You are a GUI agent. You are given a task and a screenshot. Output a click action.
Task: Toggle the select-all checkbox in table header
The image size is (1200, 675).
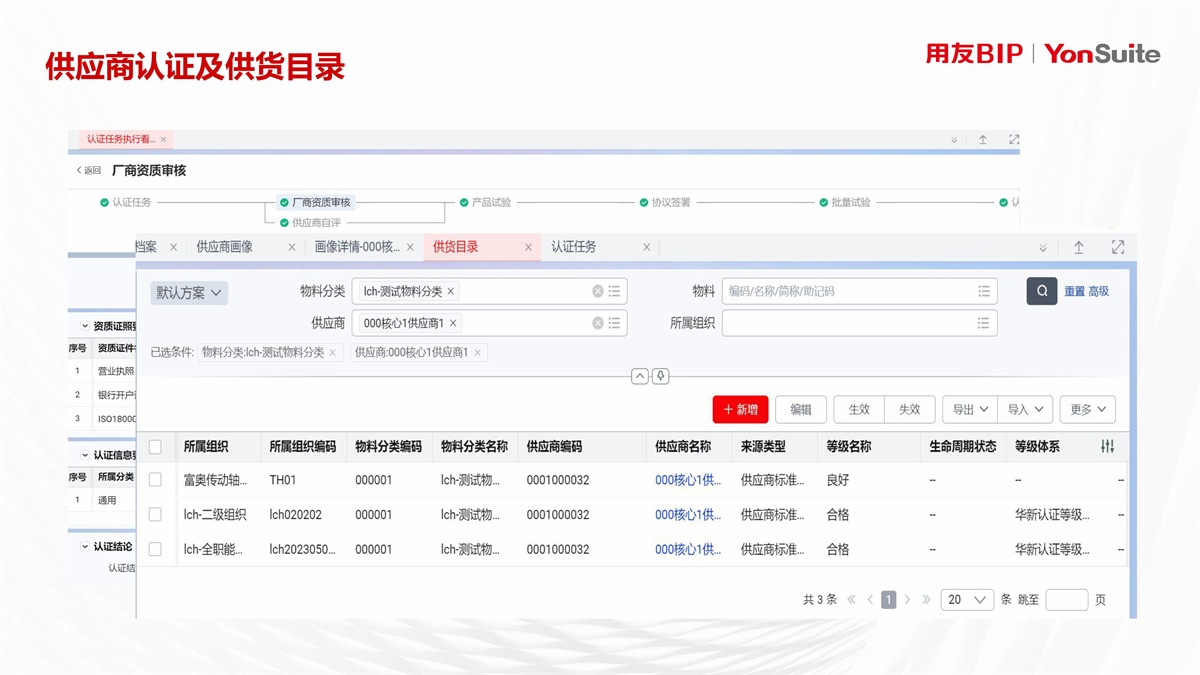[155, 446]
